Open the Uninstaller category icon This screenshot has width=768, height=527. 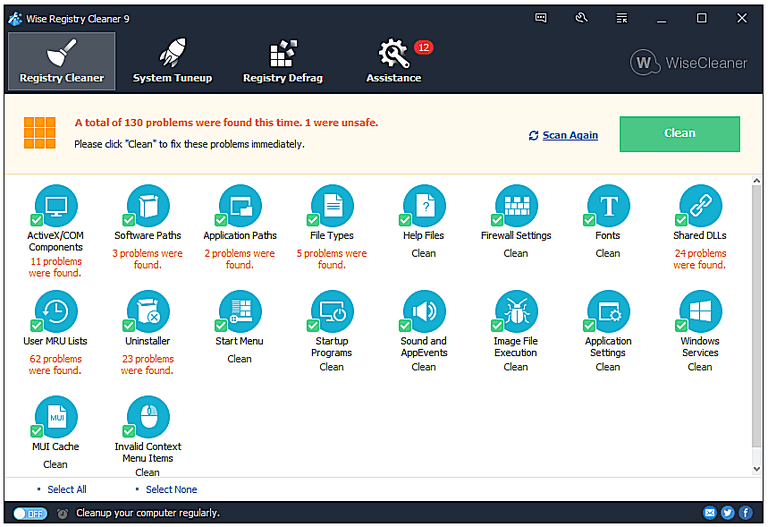[x=148, y=311]
